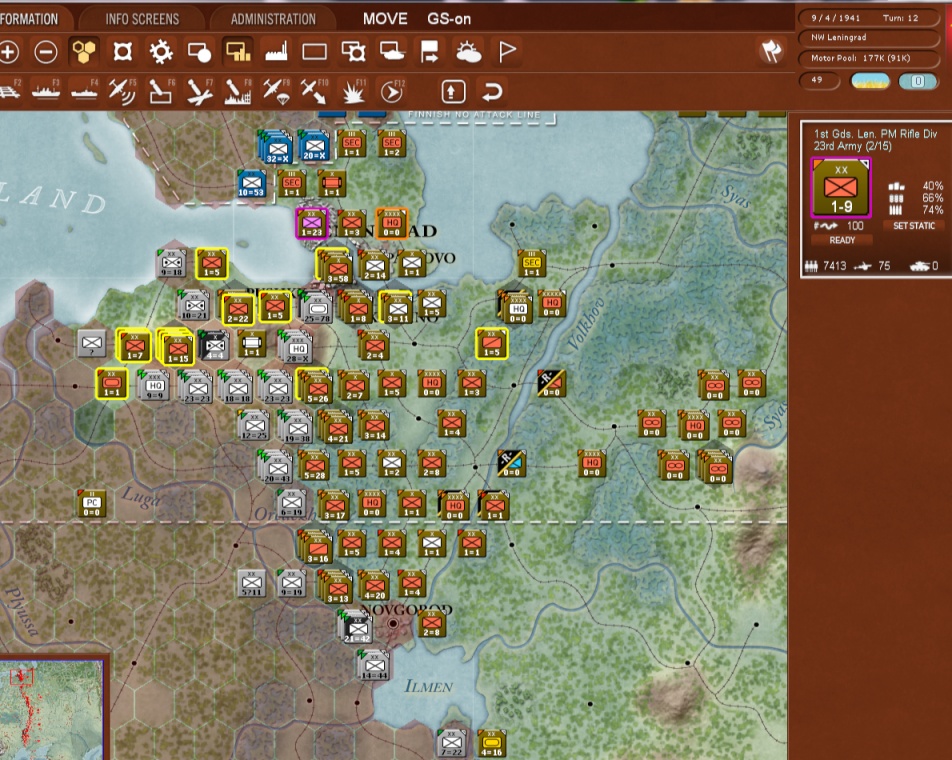Click the 1-9 unit counter in side panel

pos(841,188)
